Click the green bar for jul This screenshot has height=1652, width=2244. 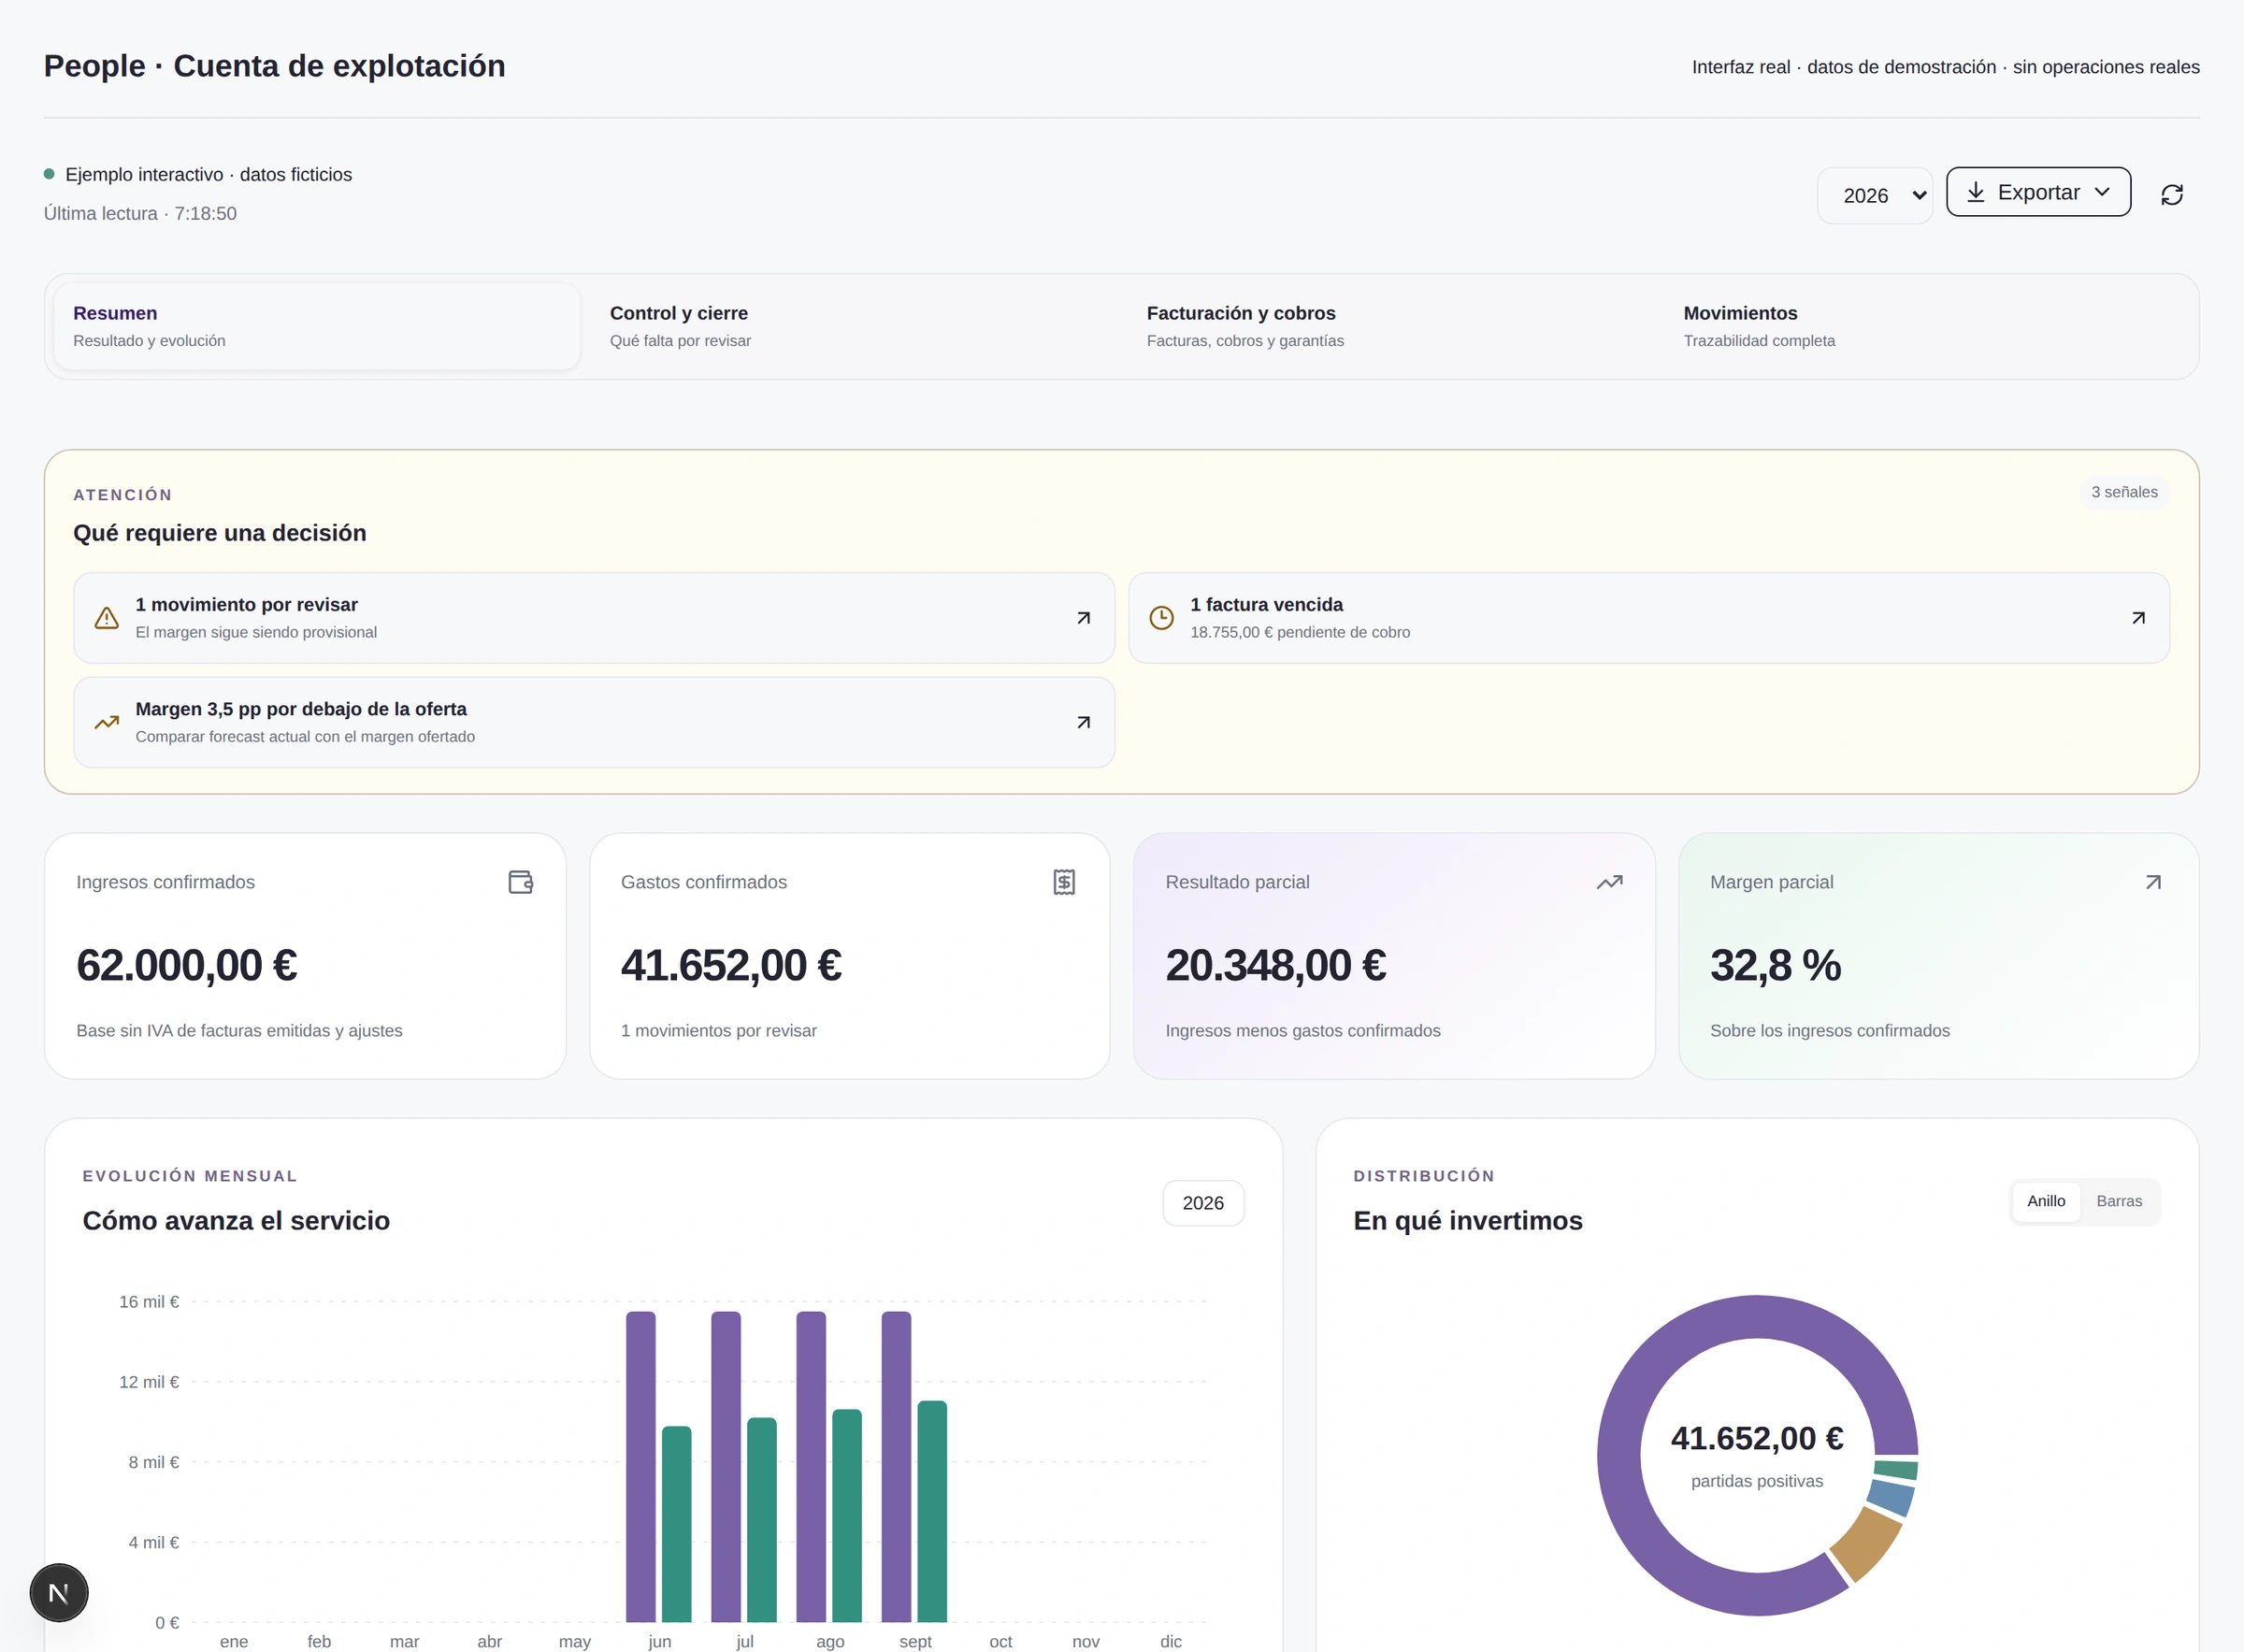pyautogui.click(x=762, y=1520)
